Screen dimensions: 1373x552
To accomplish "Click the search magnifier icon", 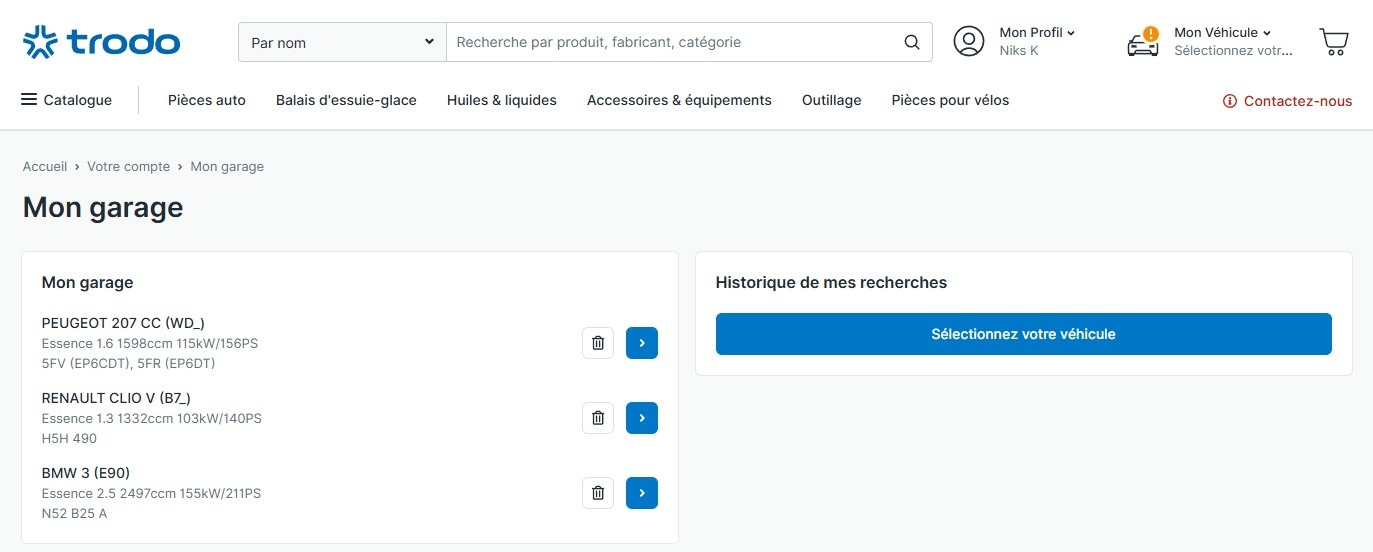I will (911, 42).
